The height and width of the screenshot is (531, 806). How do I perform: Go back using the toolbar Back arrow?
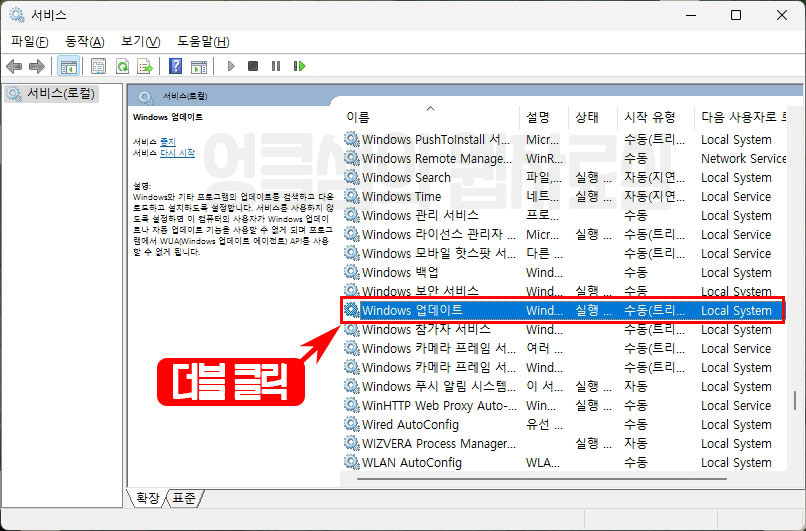coord(14,66)
